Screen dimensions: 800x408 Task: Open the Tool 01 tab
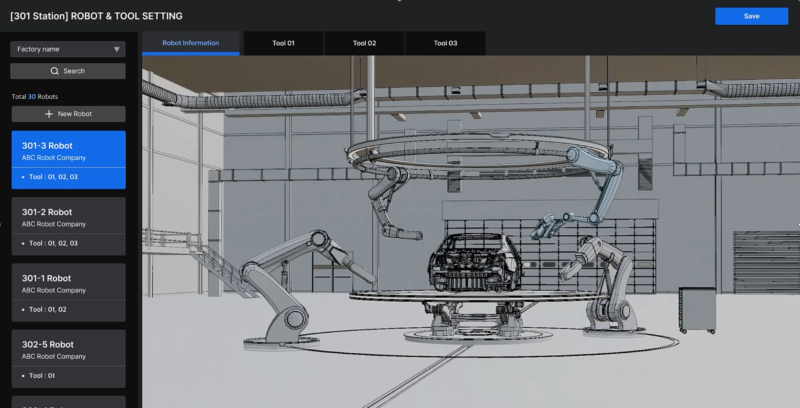point(284,43)
